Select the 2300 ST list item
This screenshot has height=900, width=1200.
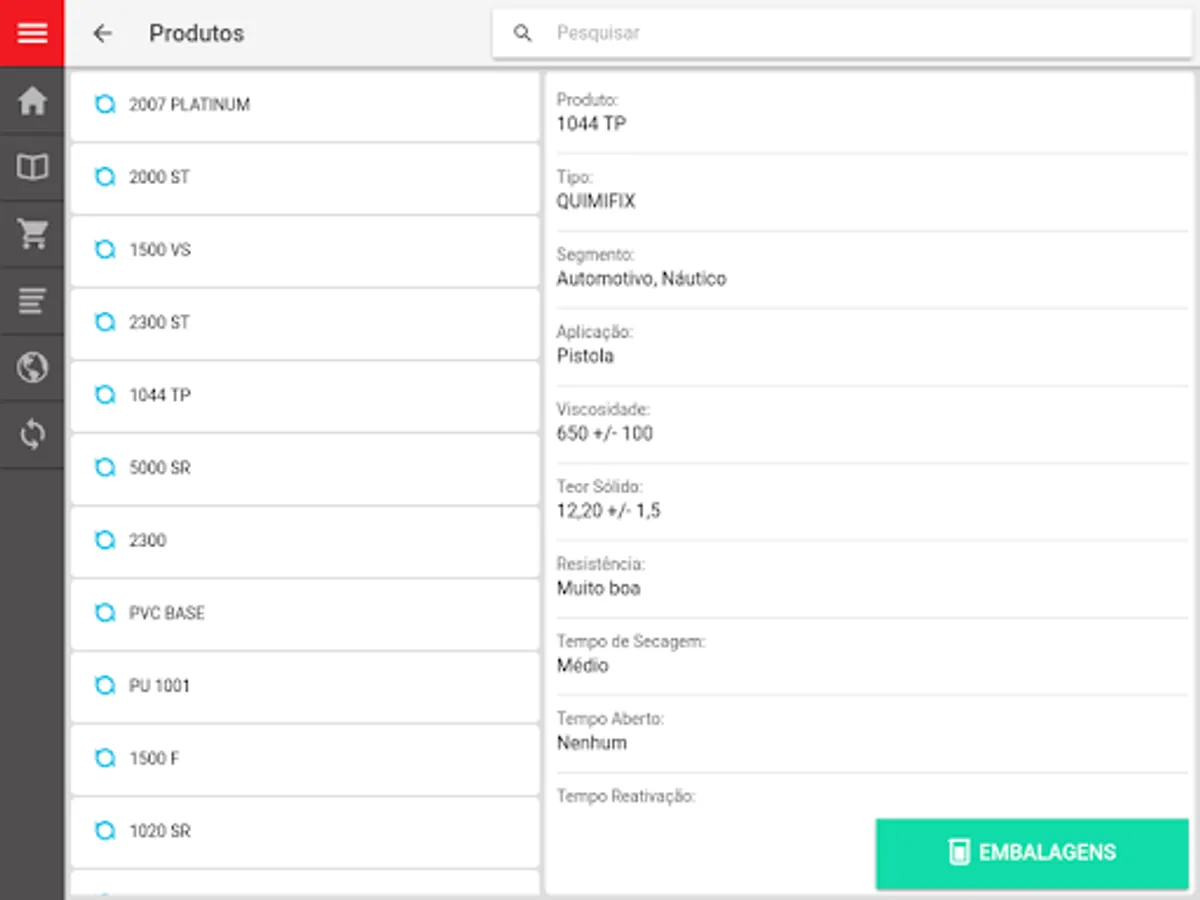(x=304, y=323)
